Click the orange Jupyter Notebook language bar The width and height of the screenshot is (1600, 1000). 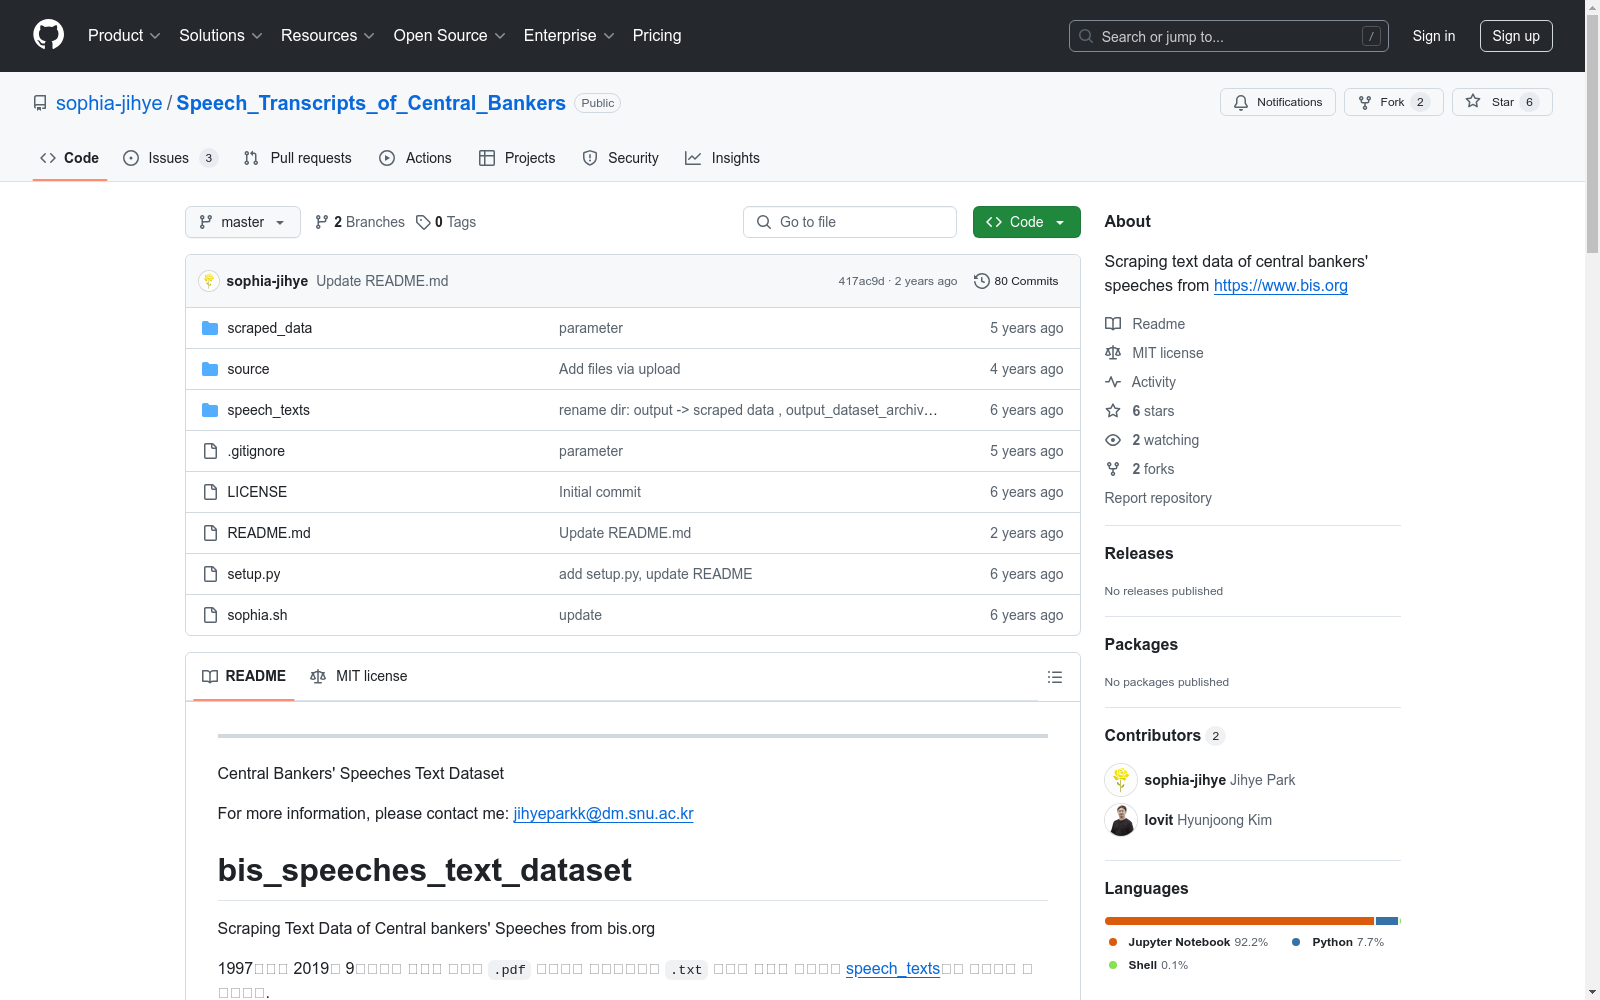(1239, 921)
